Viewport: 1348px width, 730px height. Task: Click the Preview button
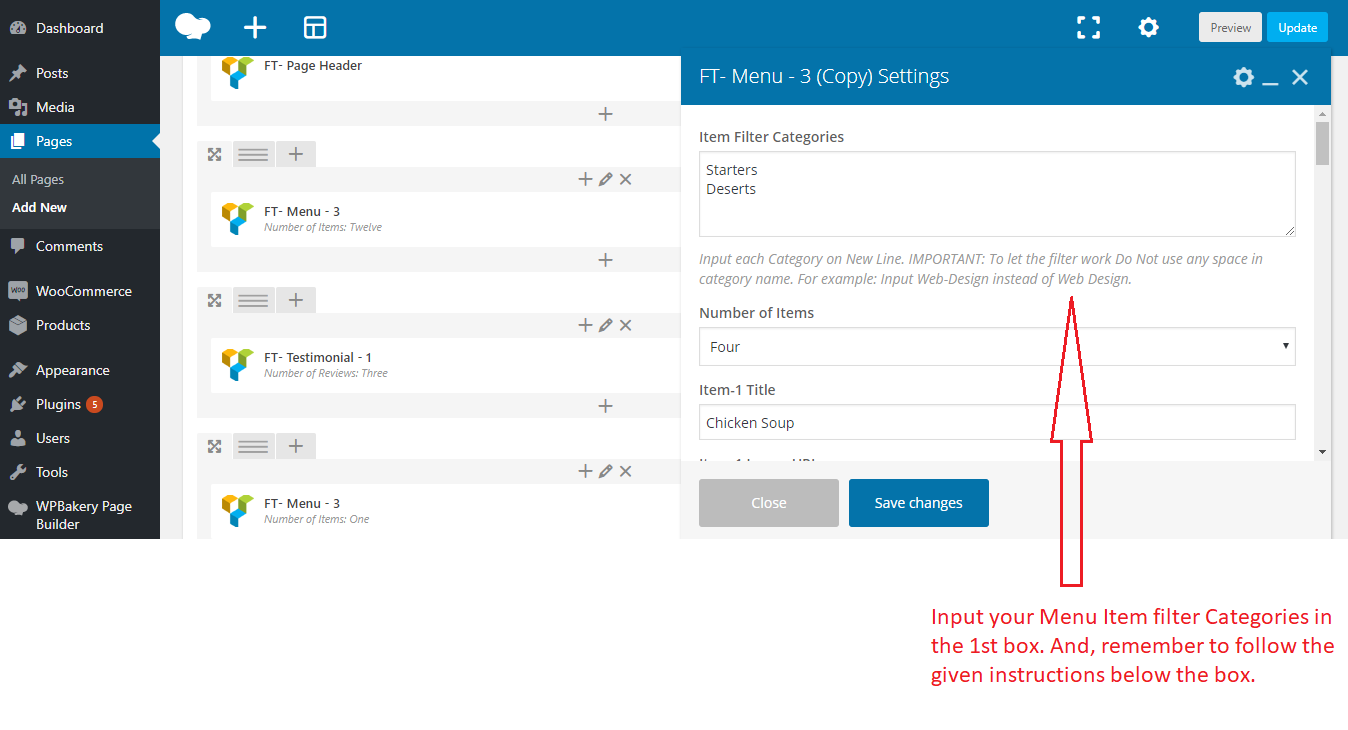pyautogui.click(x=1230, y=28)
